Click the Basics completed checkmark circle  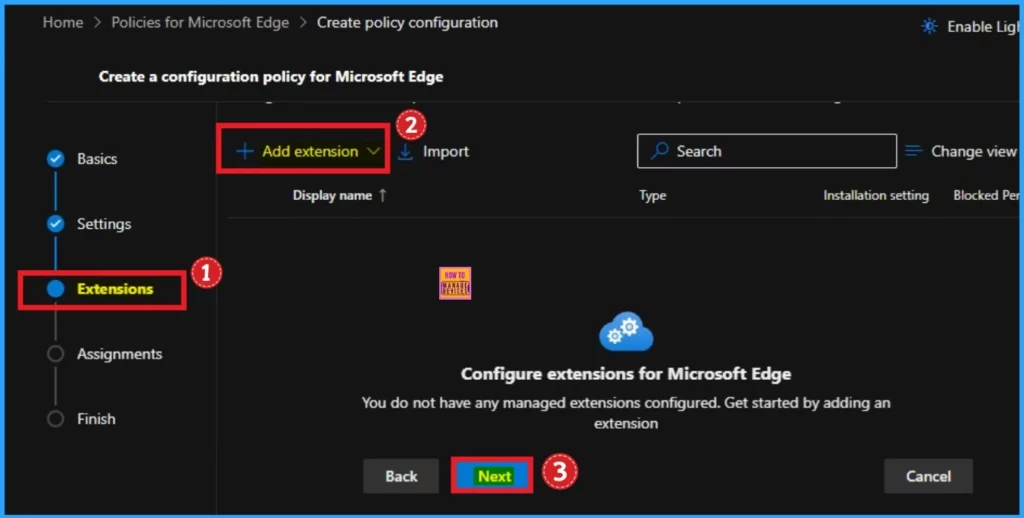[x=56, y=159]
